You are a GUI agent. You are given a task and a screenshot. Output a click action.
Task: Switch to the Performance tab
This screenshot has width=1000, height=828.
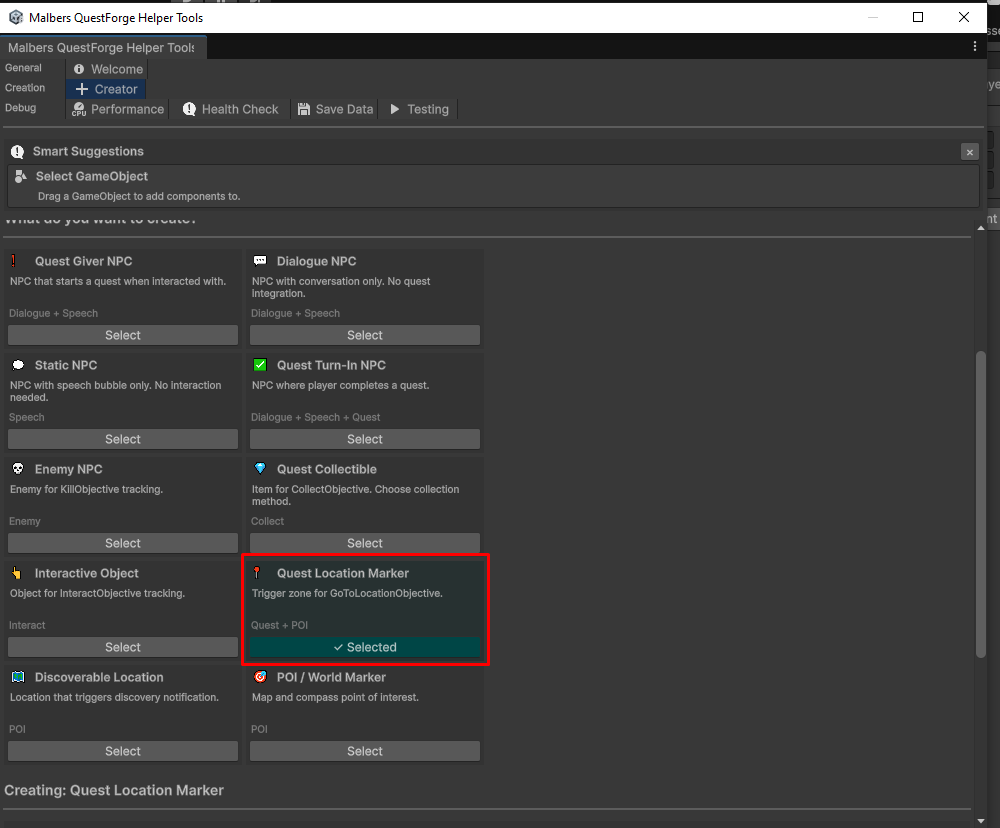[x=118, y=109]
